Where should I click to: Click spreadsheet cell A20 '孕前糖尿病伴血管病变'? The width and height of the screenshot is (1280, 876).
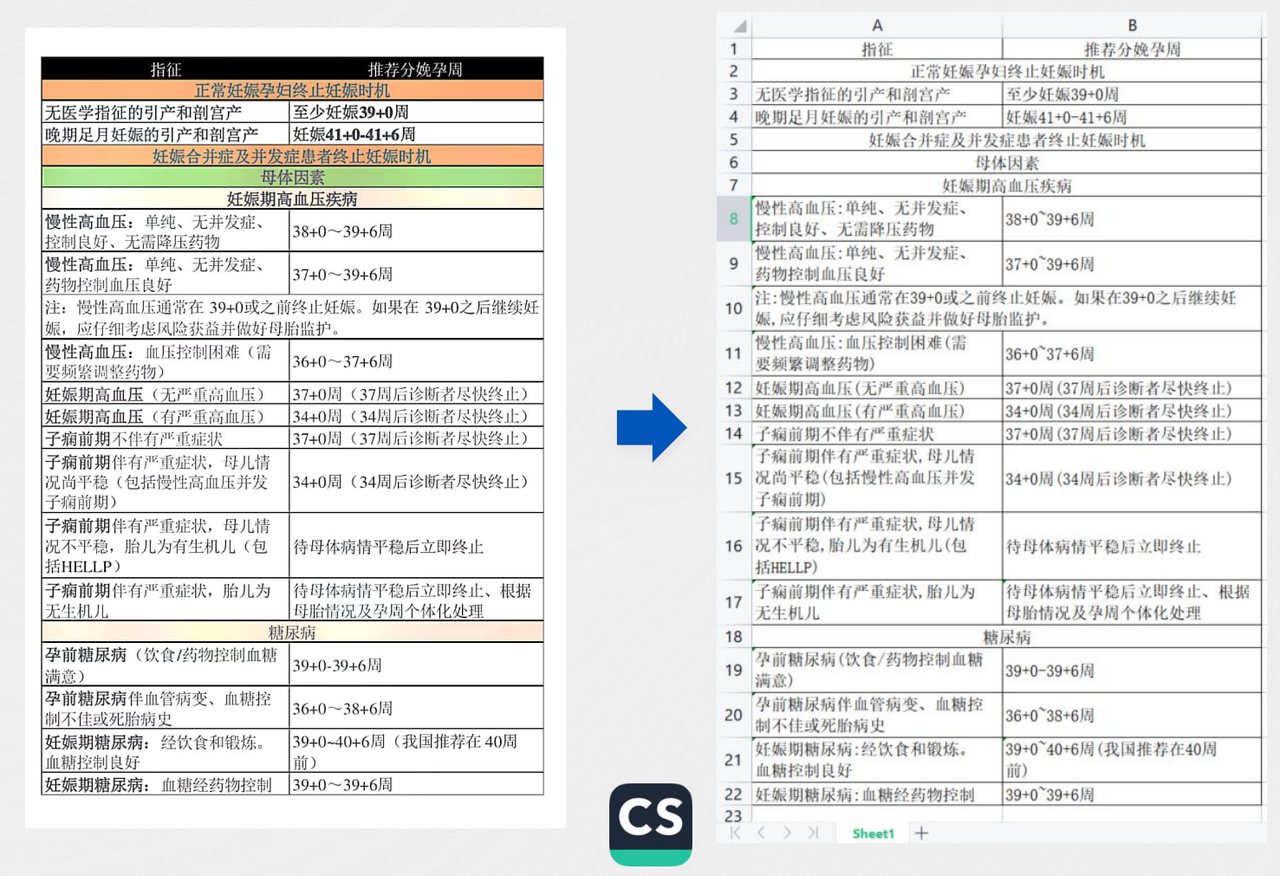click(877, 715)
